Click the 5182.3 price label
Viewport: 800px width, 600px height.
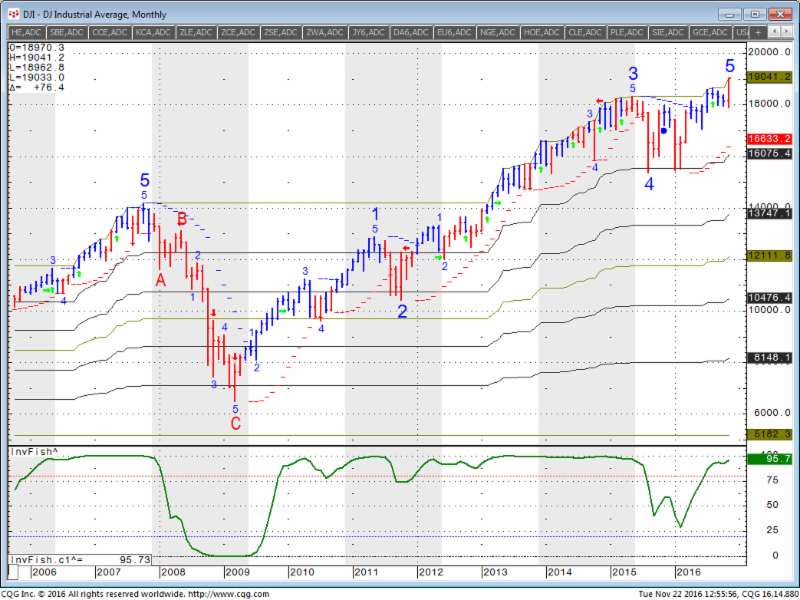(769, 434)
